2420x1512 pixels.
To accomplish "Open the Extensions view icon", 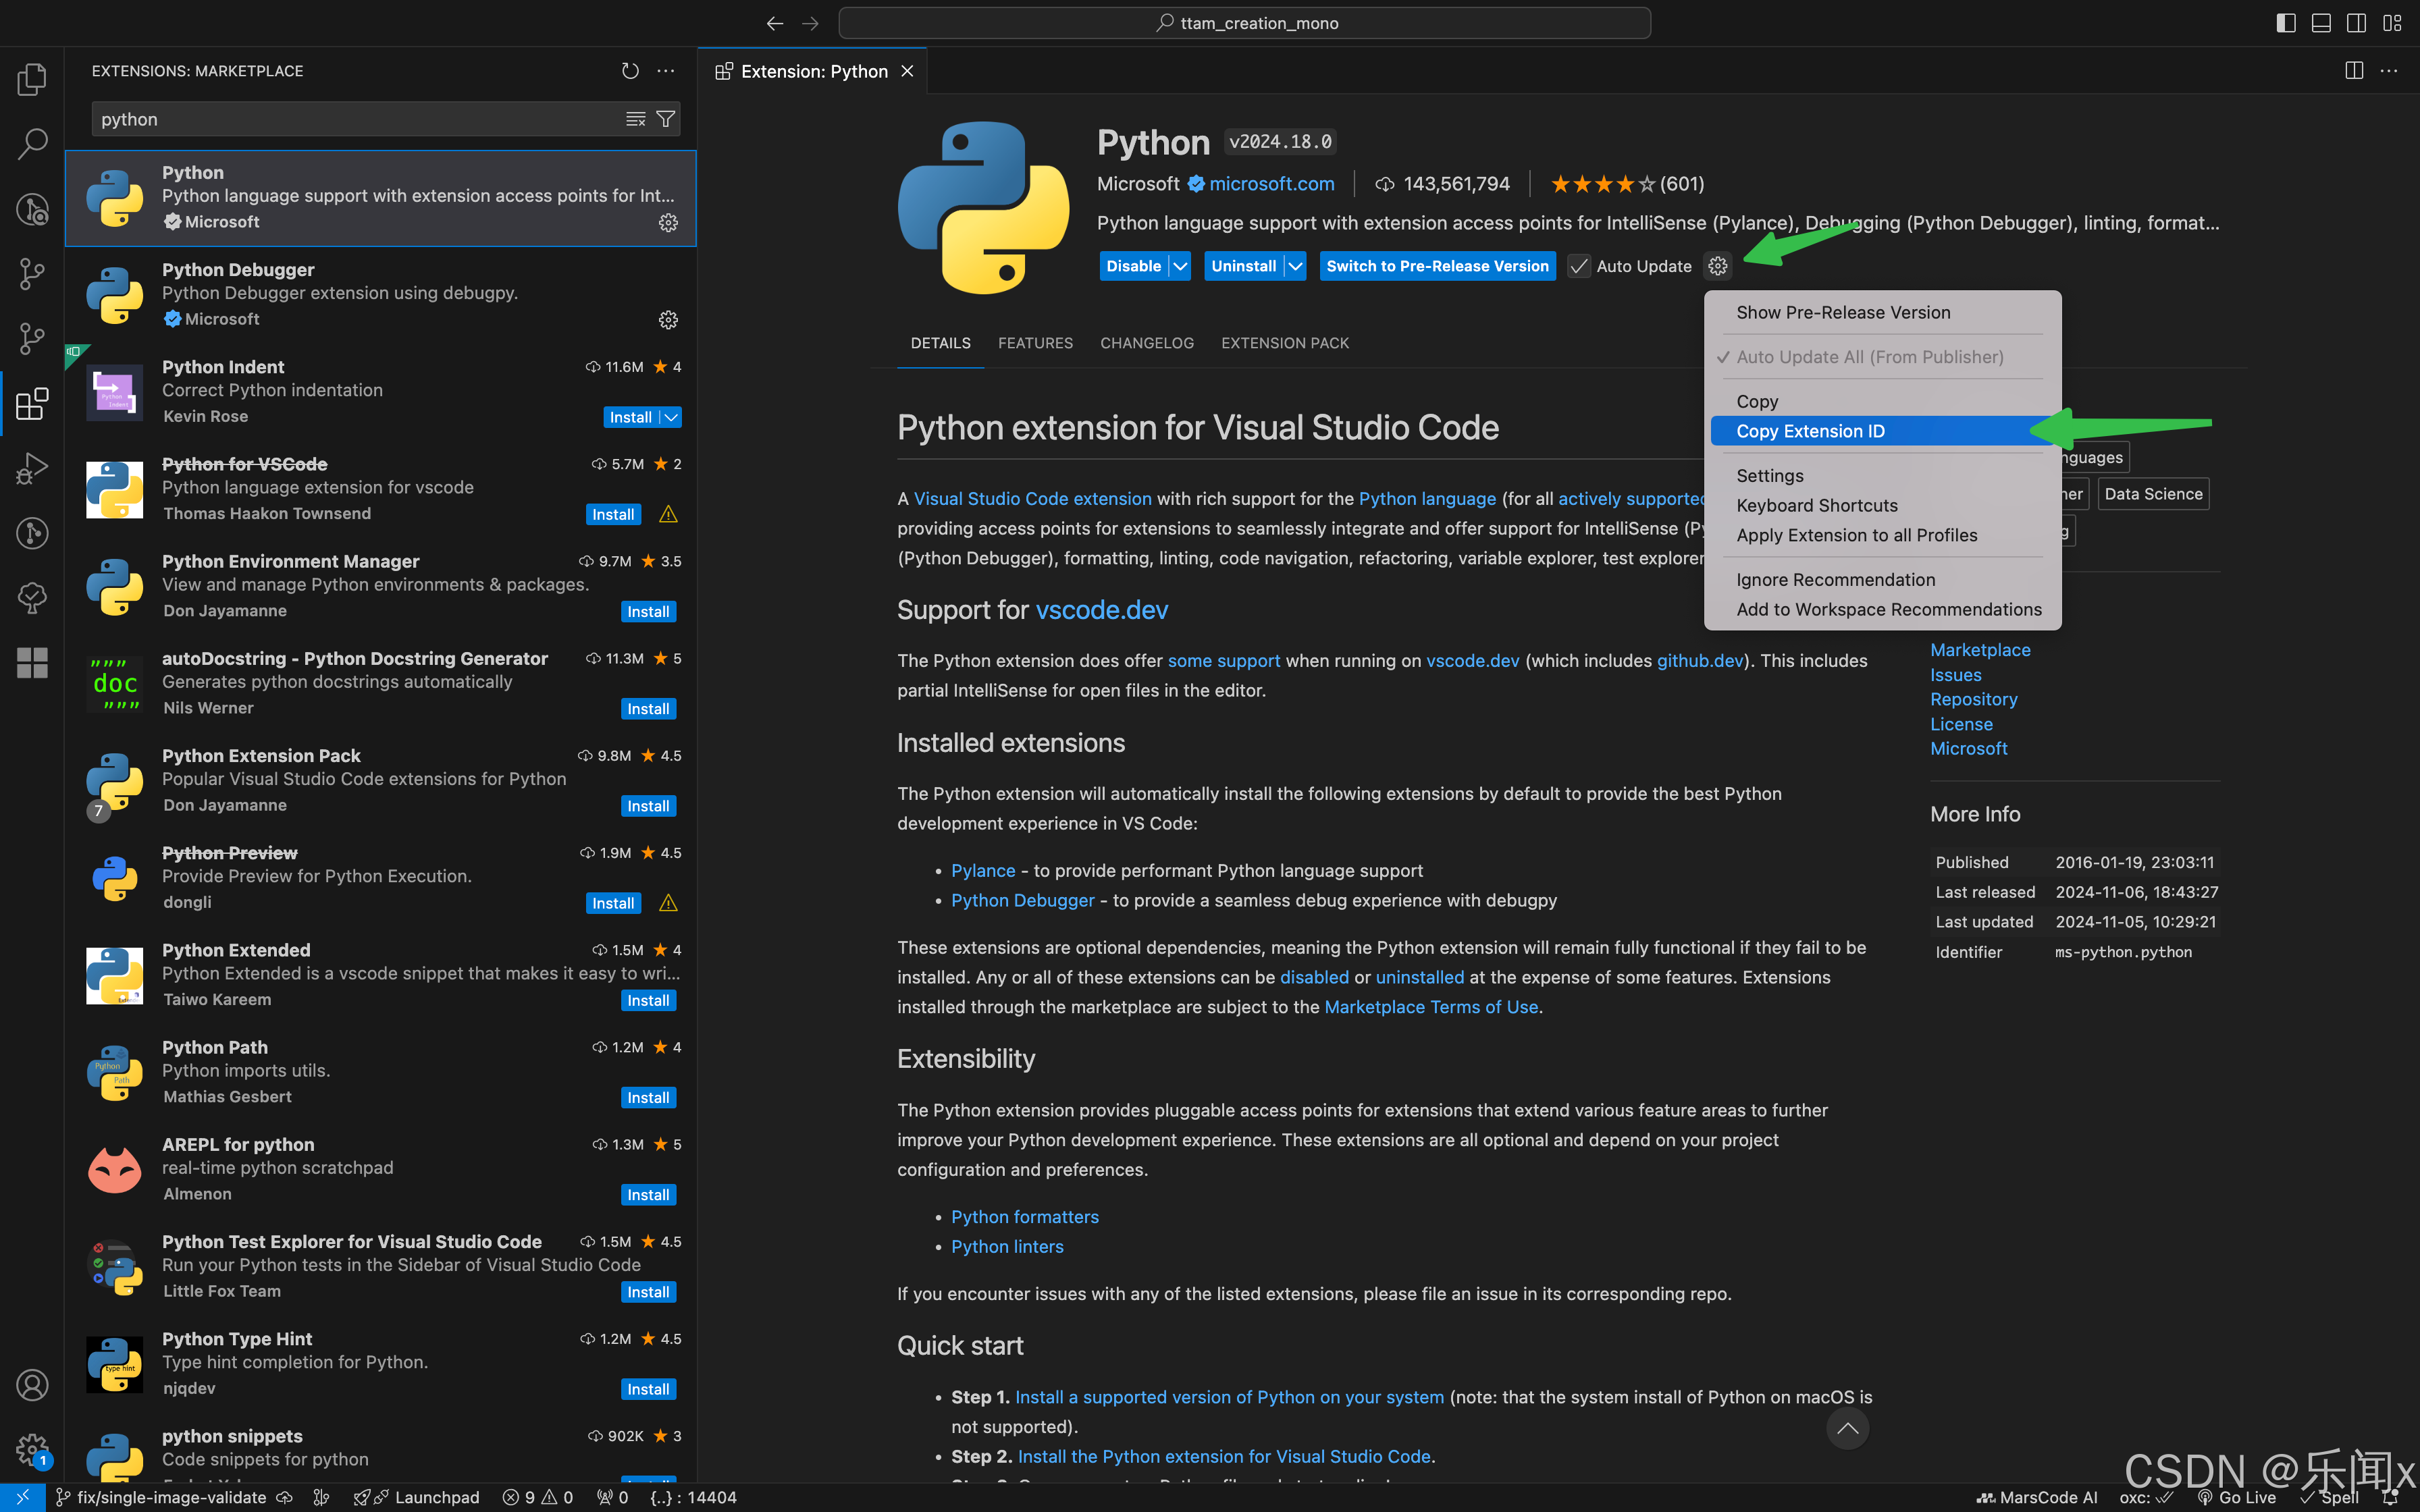I will (32, 404).
